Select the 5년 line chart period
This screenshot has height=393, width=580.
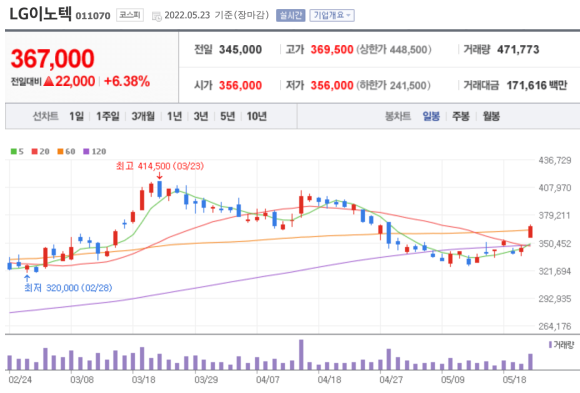click(227, 116)
